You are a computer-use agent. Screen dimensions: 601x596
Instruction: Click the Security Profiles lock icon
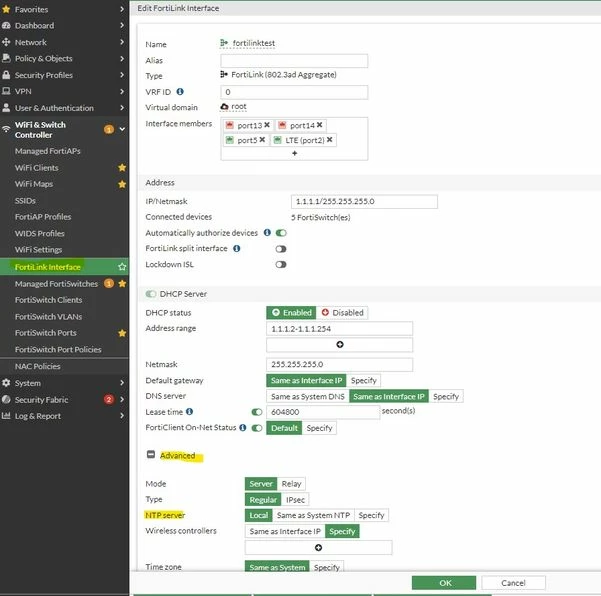(6, 75)
